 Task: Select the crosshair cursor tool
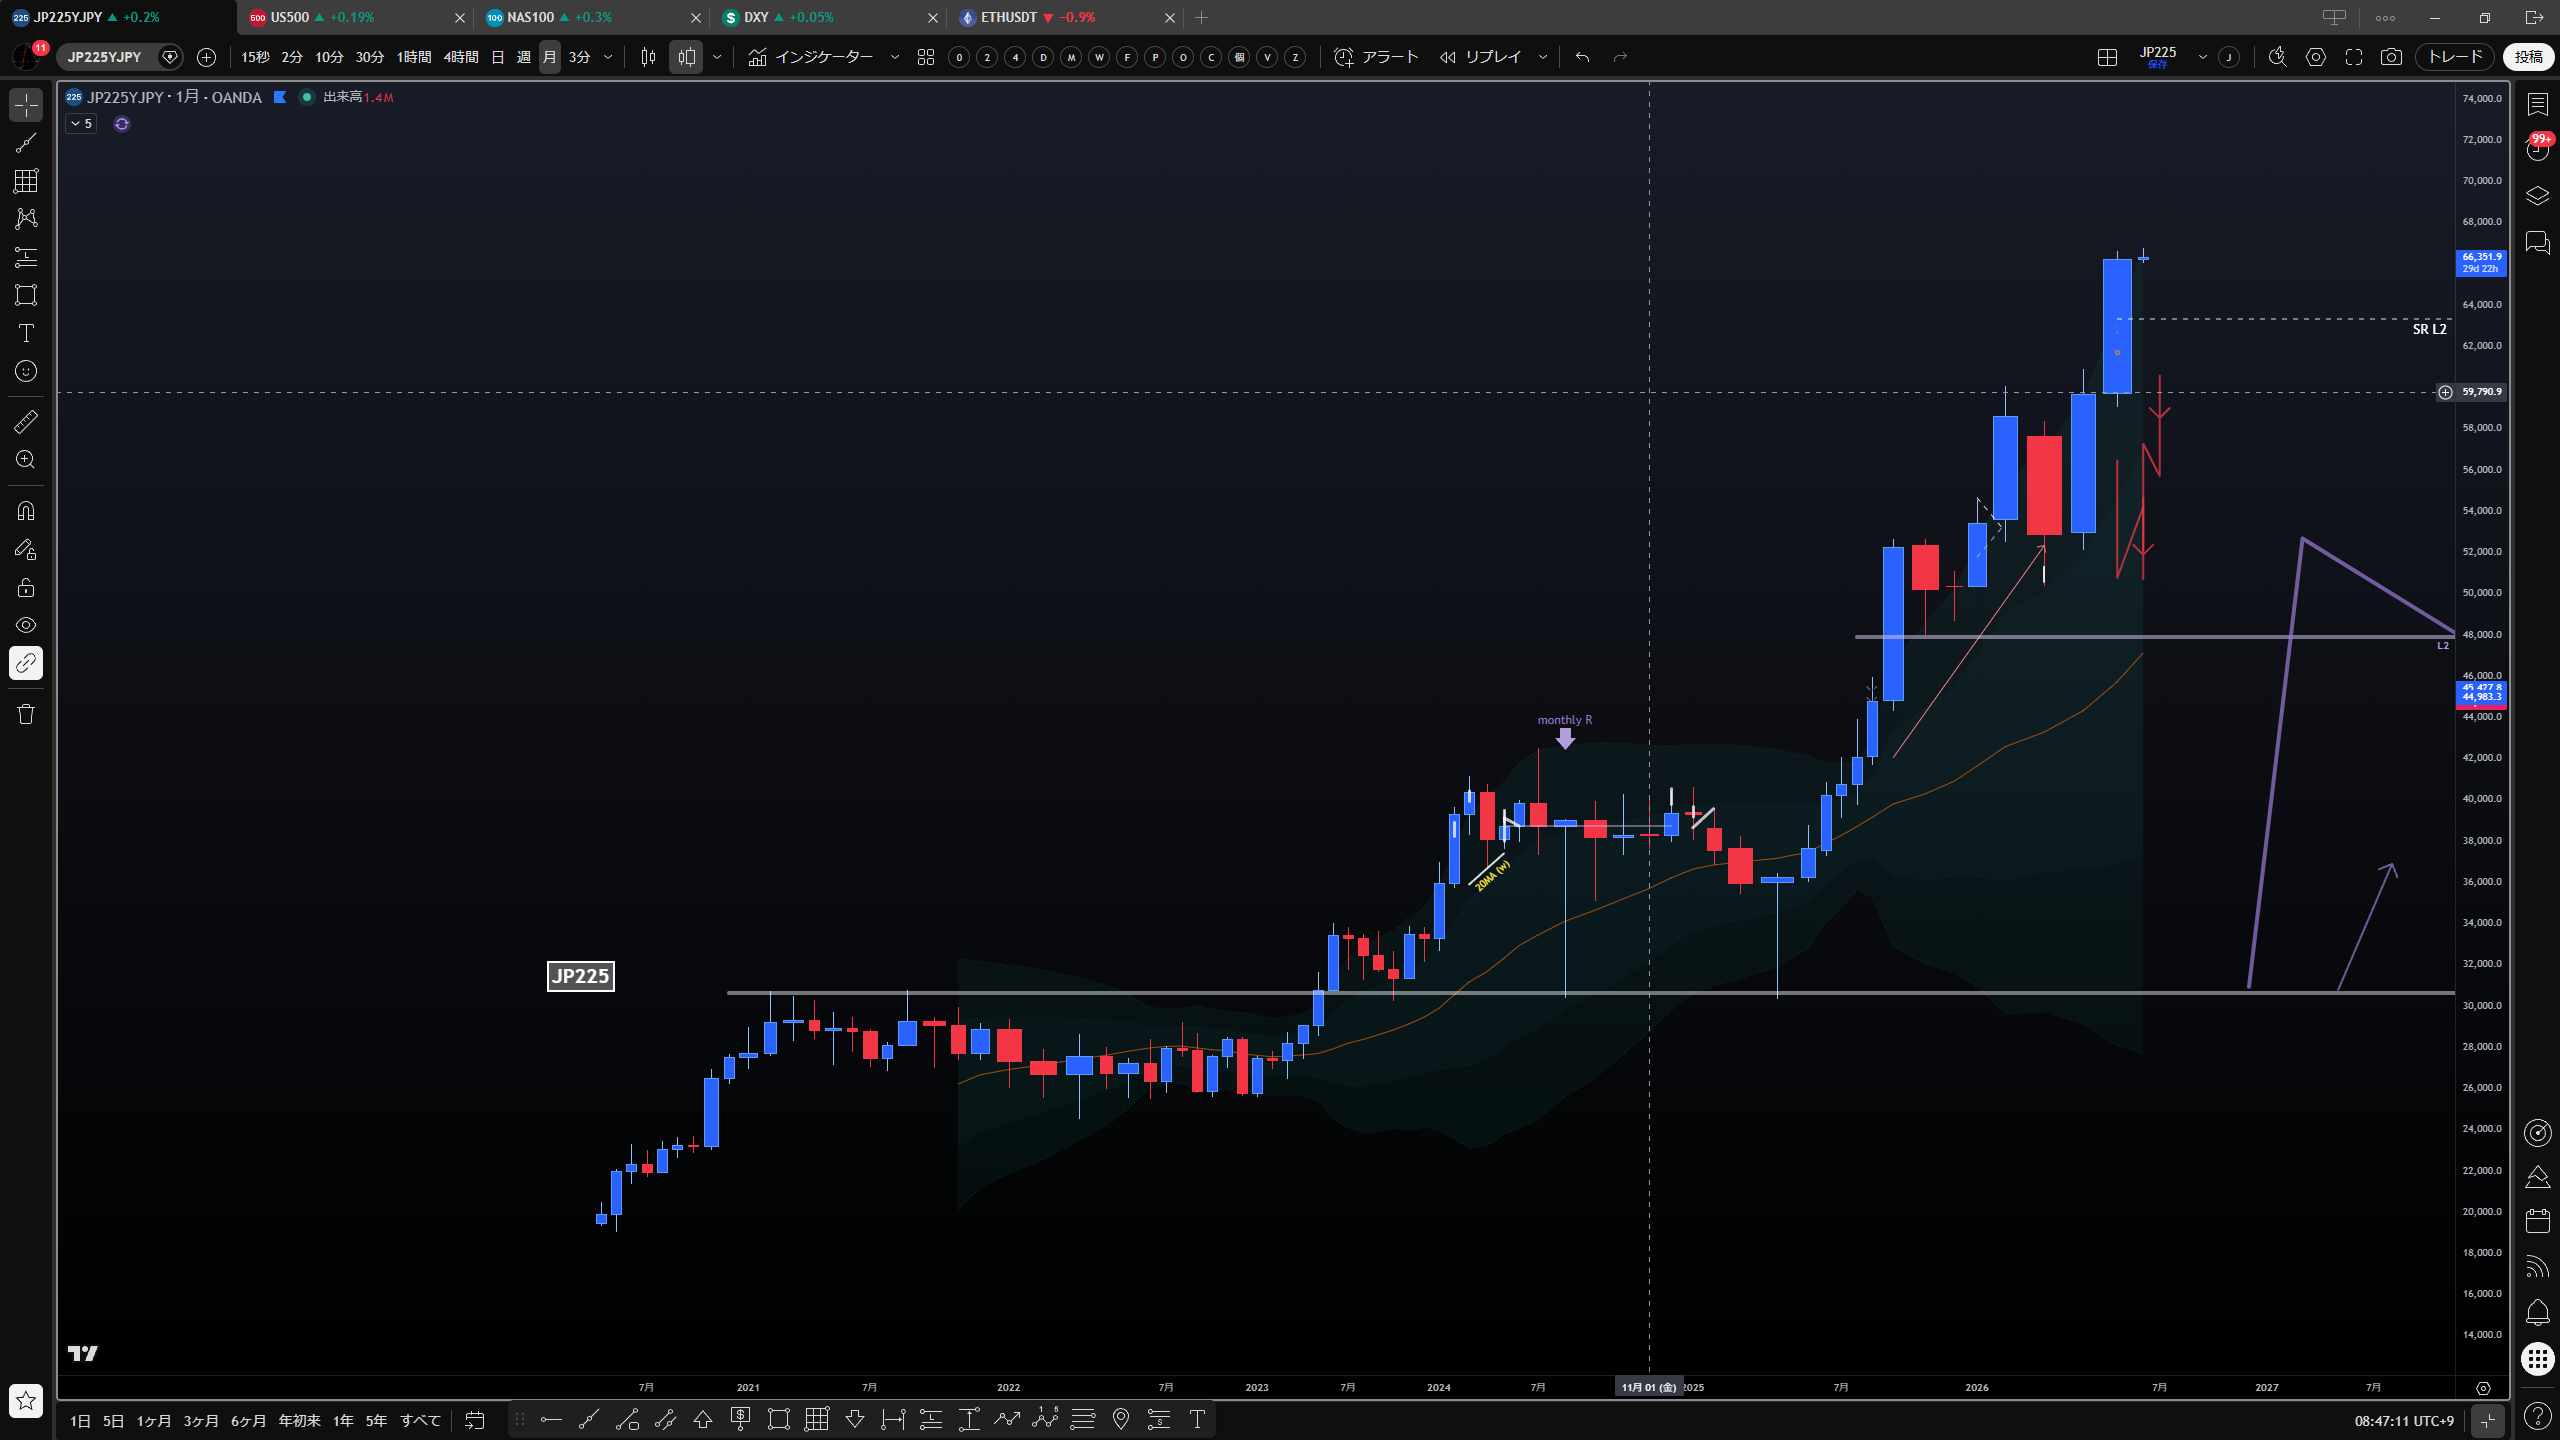click(x=26, y=105)
